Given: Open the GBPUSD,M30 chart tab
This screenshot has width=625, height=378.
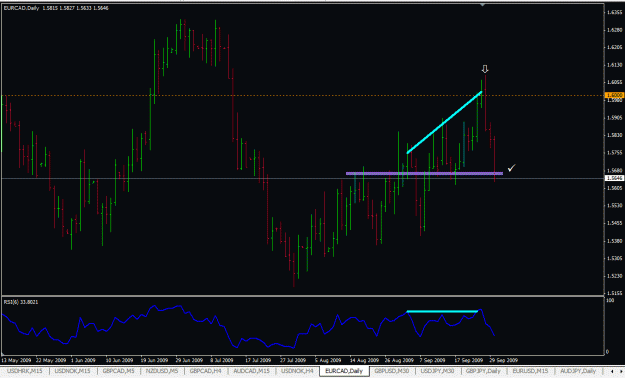Looking at the screenshot, I should coord(391,371).
